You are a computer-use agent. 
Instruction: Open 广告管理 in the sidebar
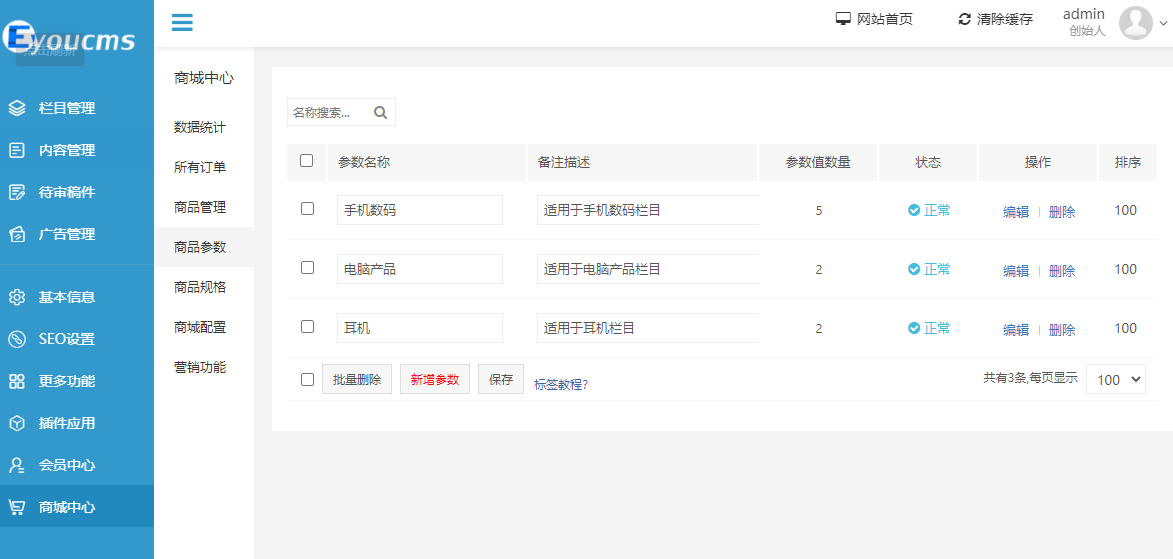(x=77, y=234)
